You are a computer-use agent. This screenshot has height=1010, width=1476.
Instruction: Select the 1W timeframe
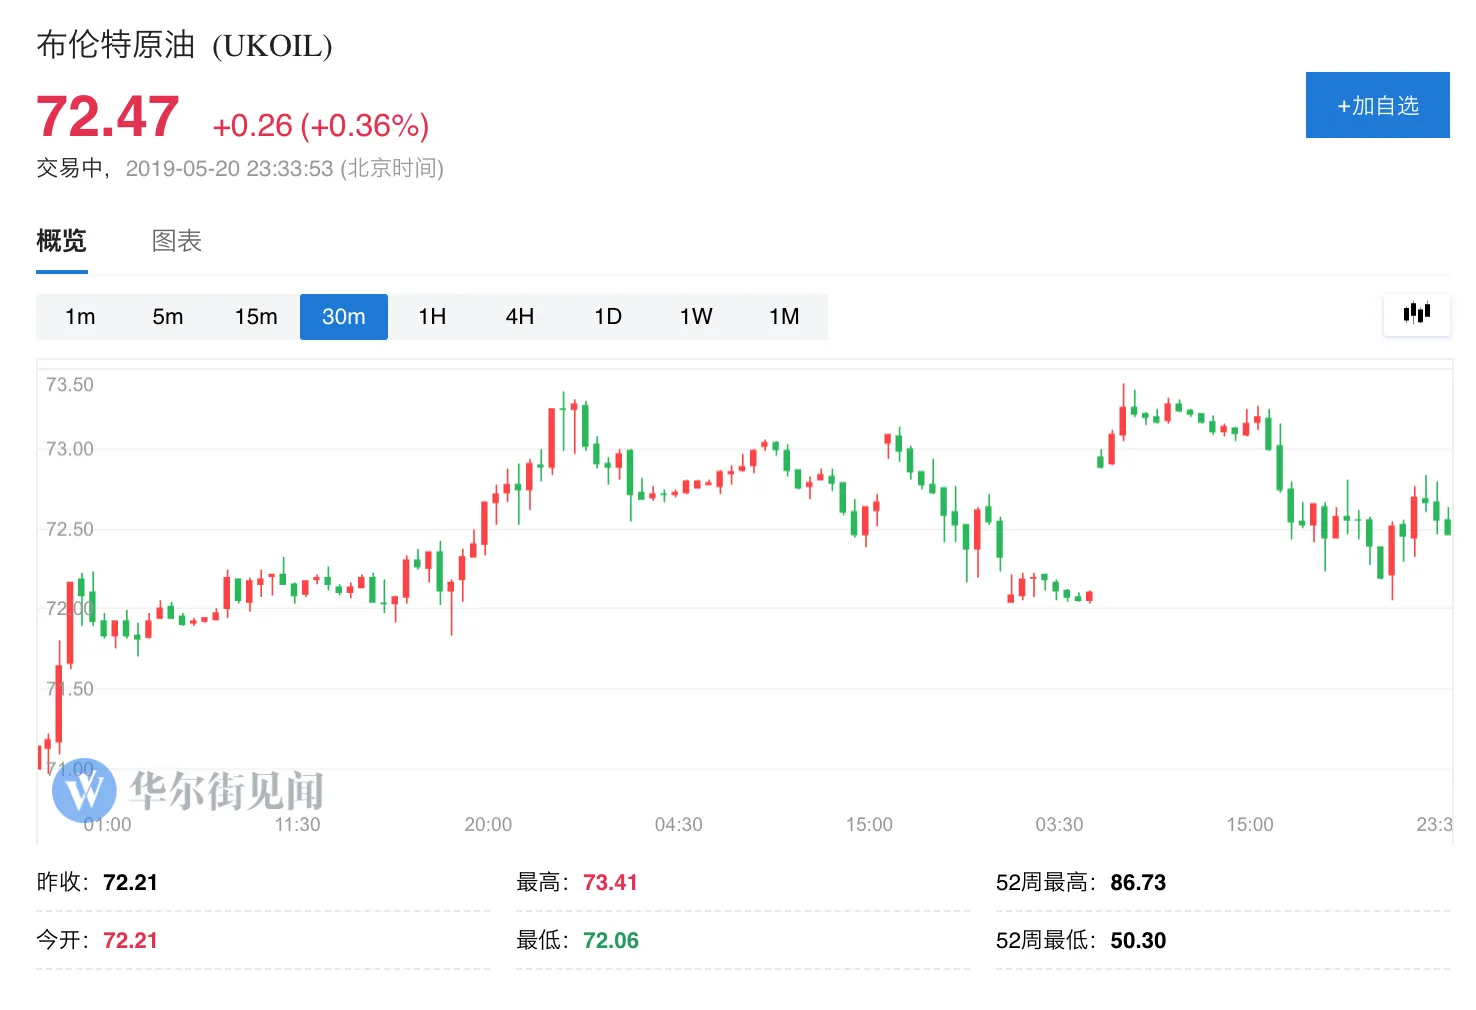696,317
